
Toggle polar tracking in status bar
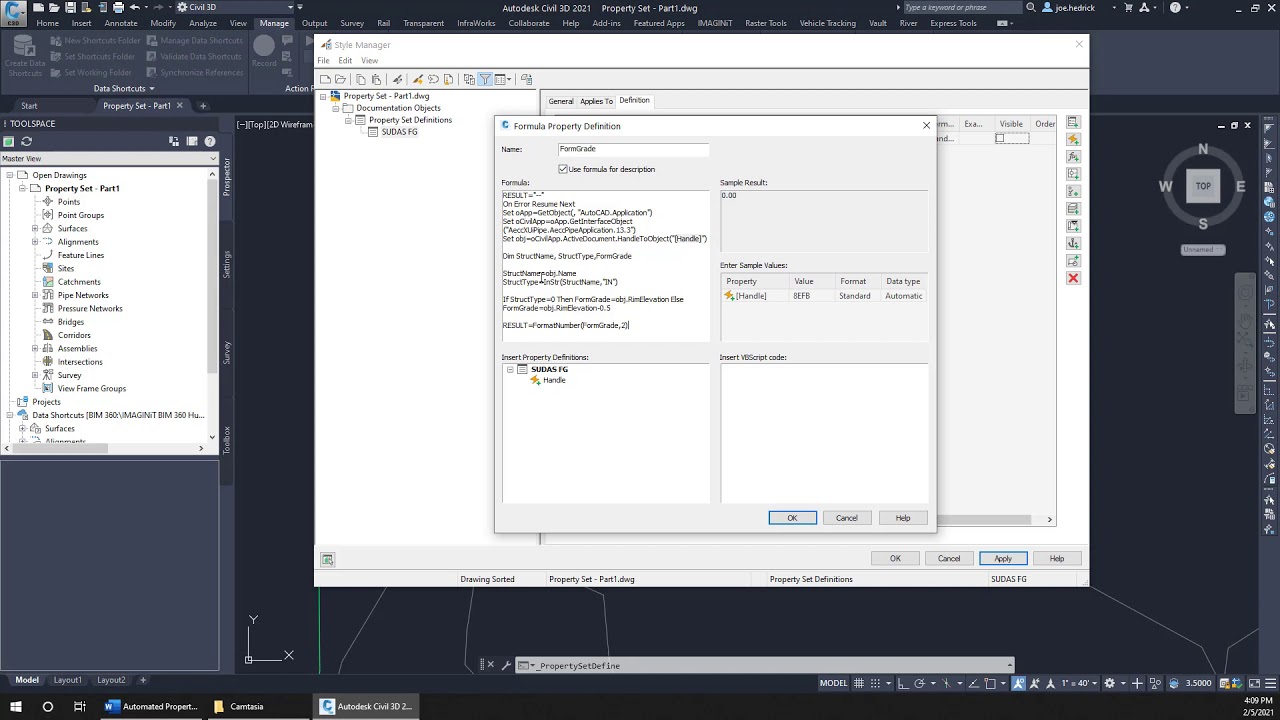918,683
